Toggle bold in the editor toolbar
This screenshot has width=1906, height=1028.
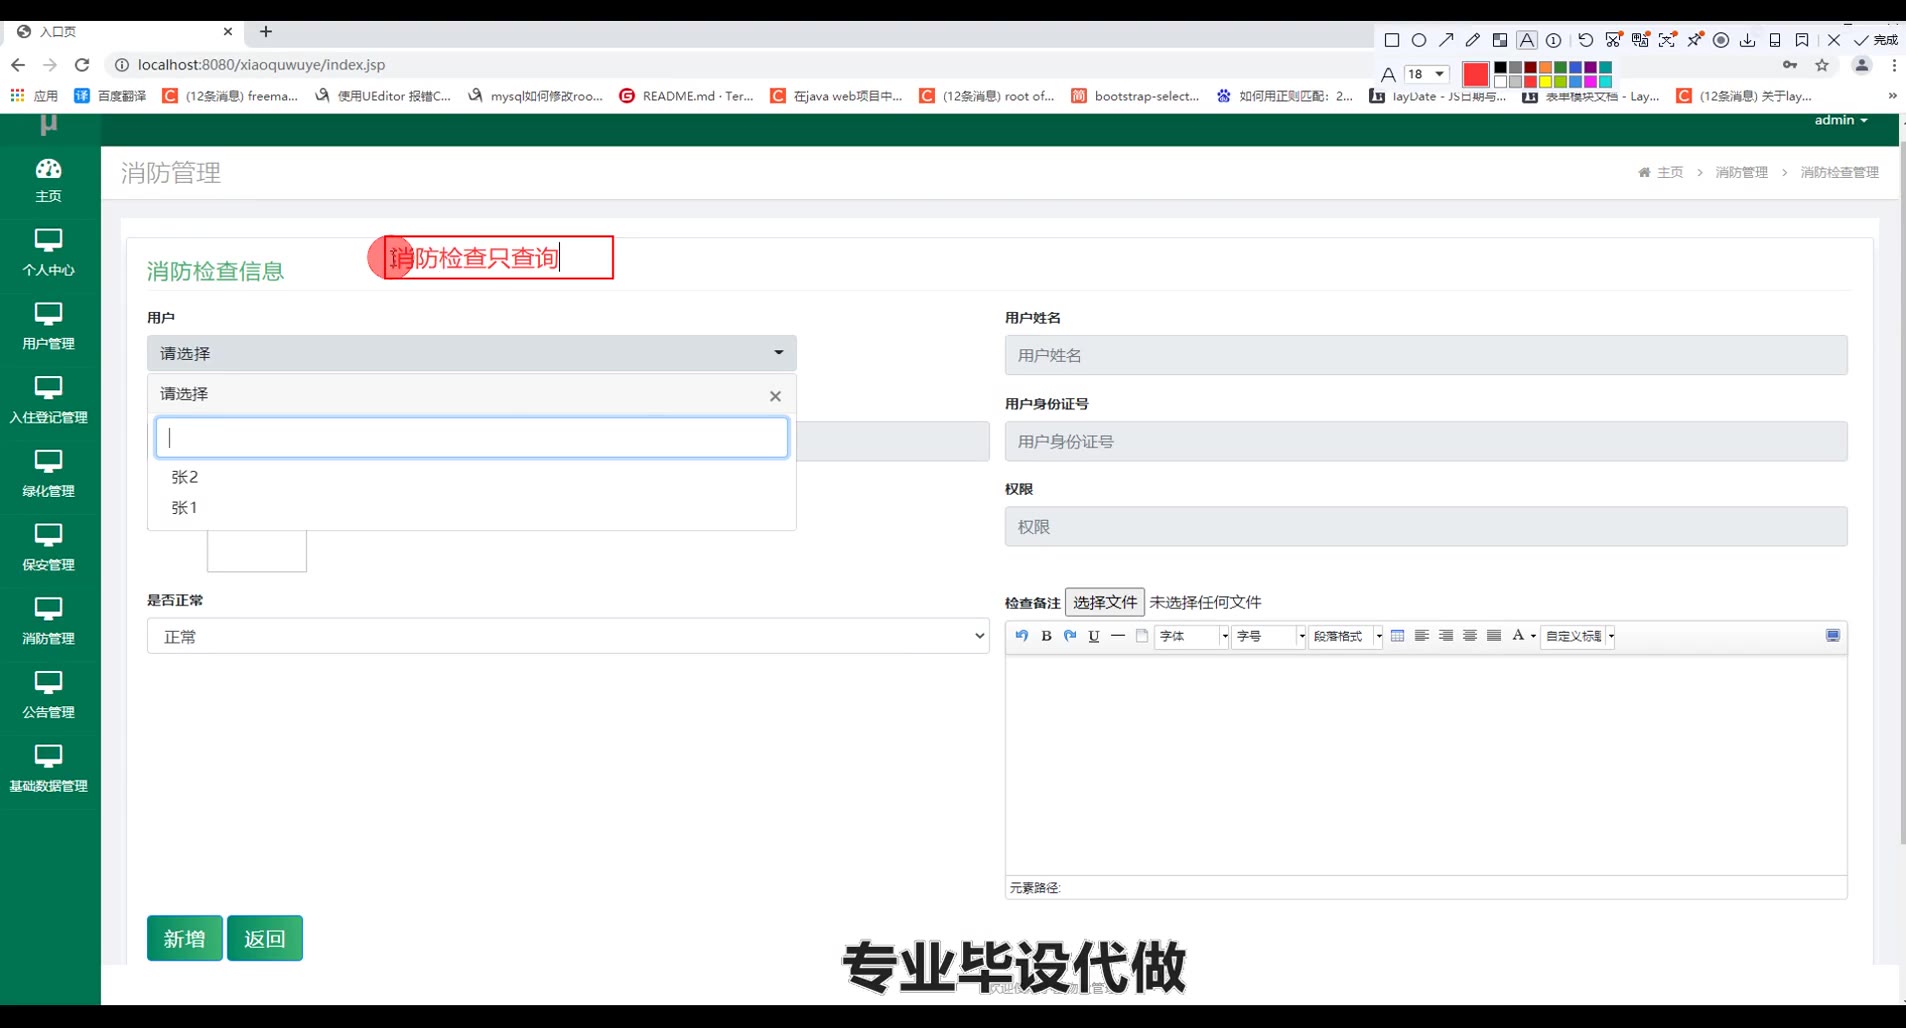(x=1046, y=636)
